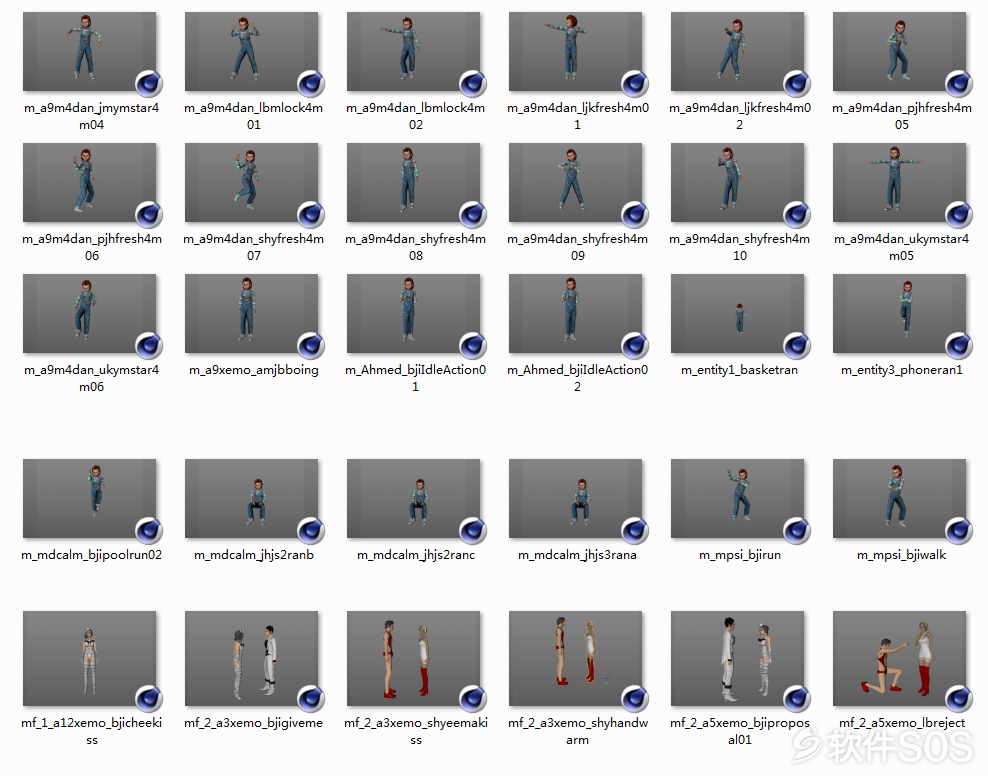
Task: Click file name text m_mdcalm_bjipoolrun02
Action: tap(91, 555)
